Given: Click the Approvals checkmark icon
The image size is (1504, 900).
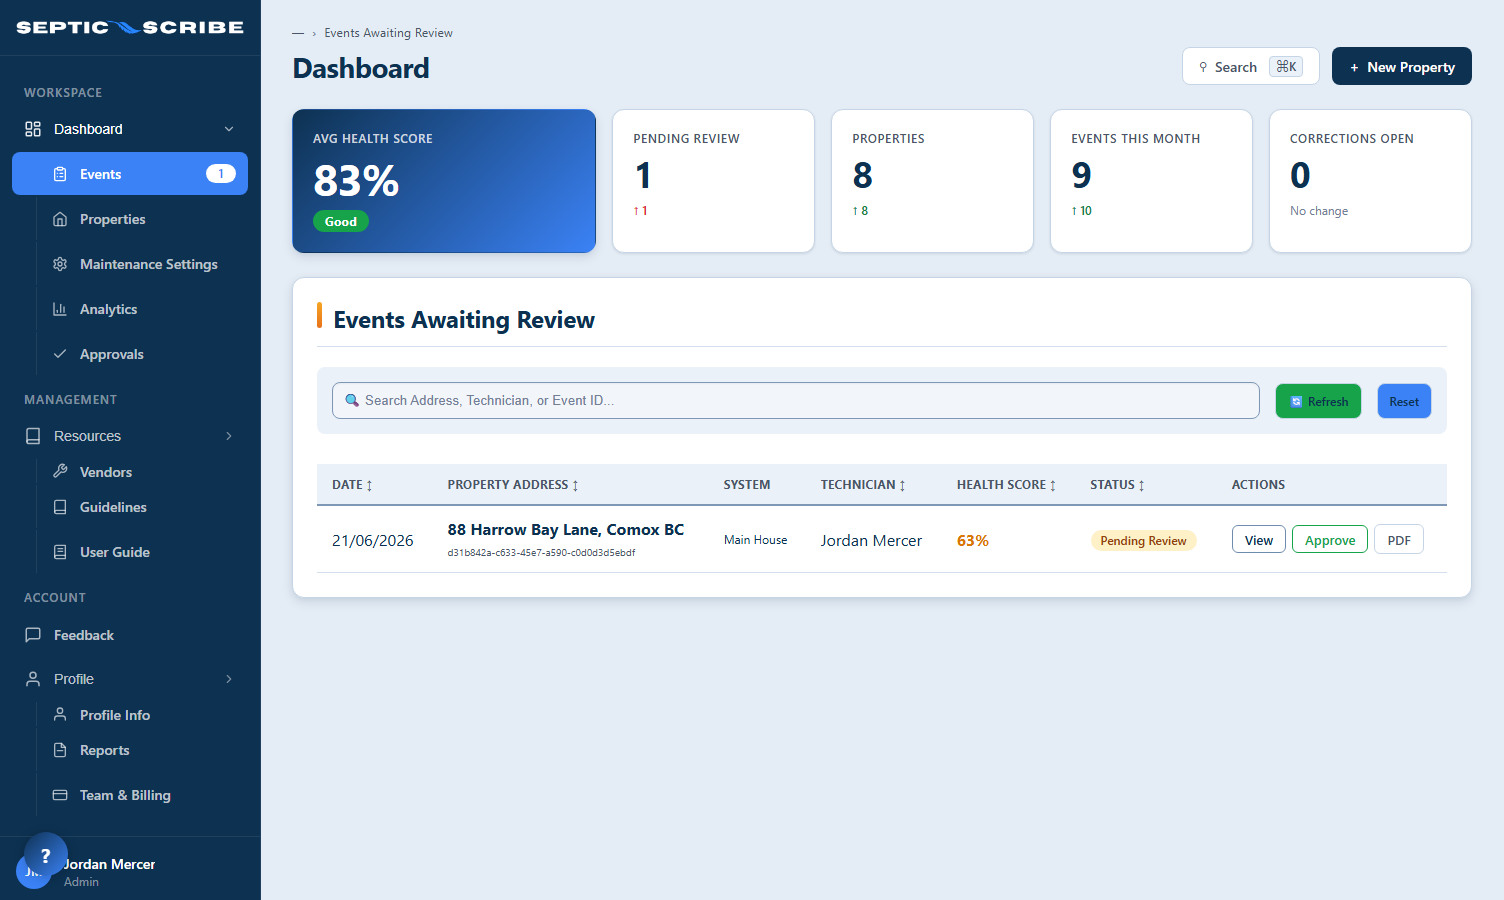Looking at the screenshot, I should 60,354.
